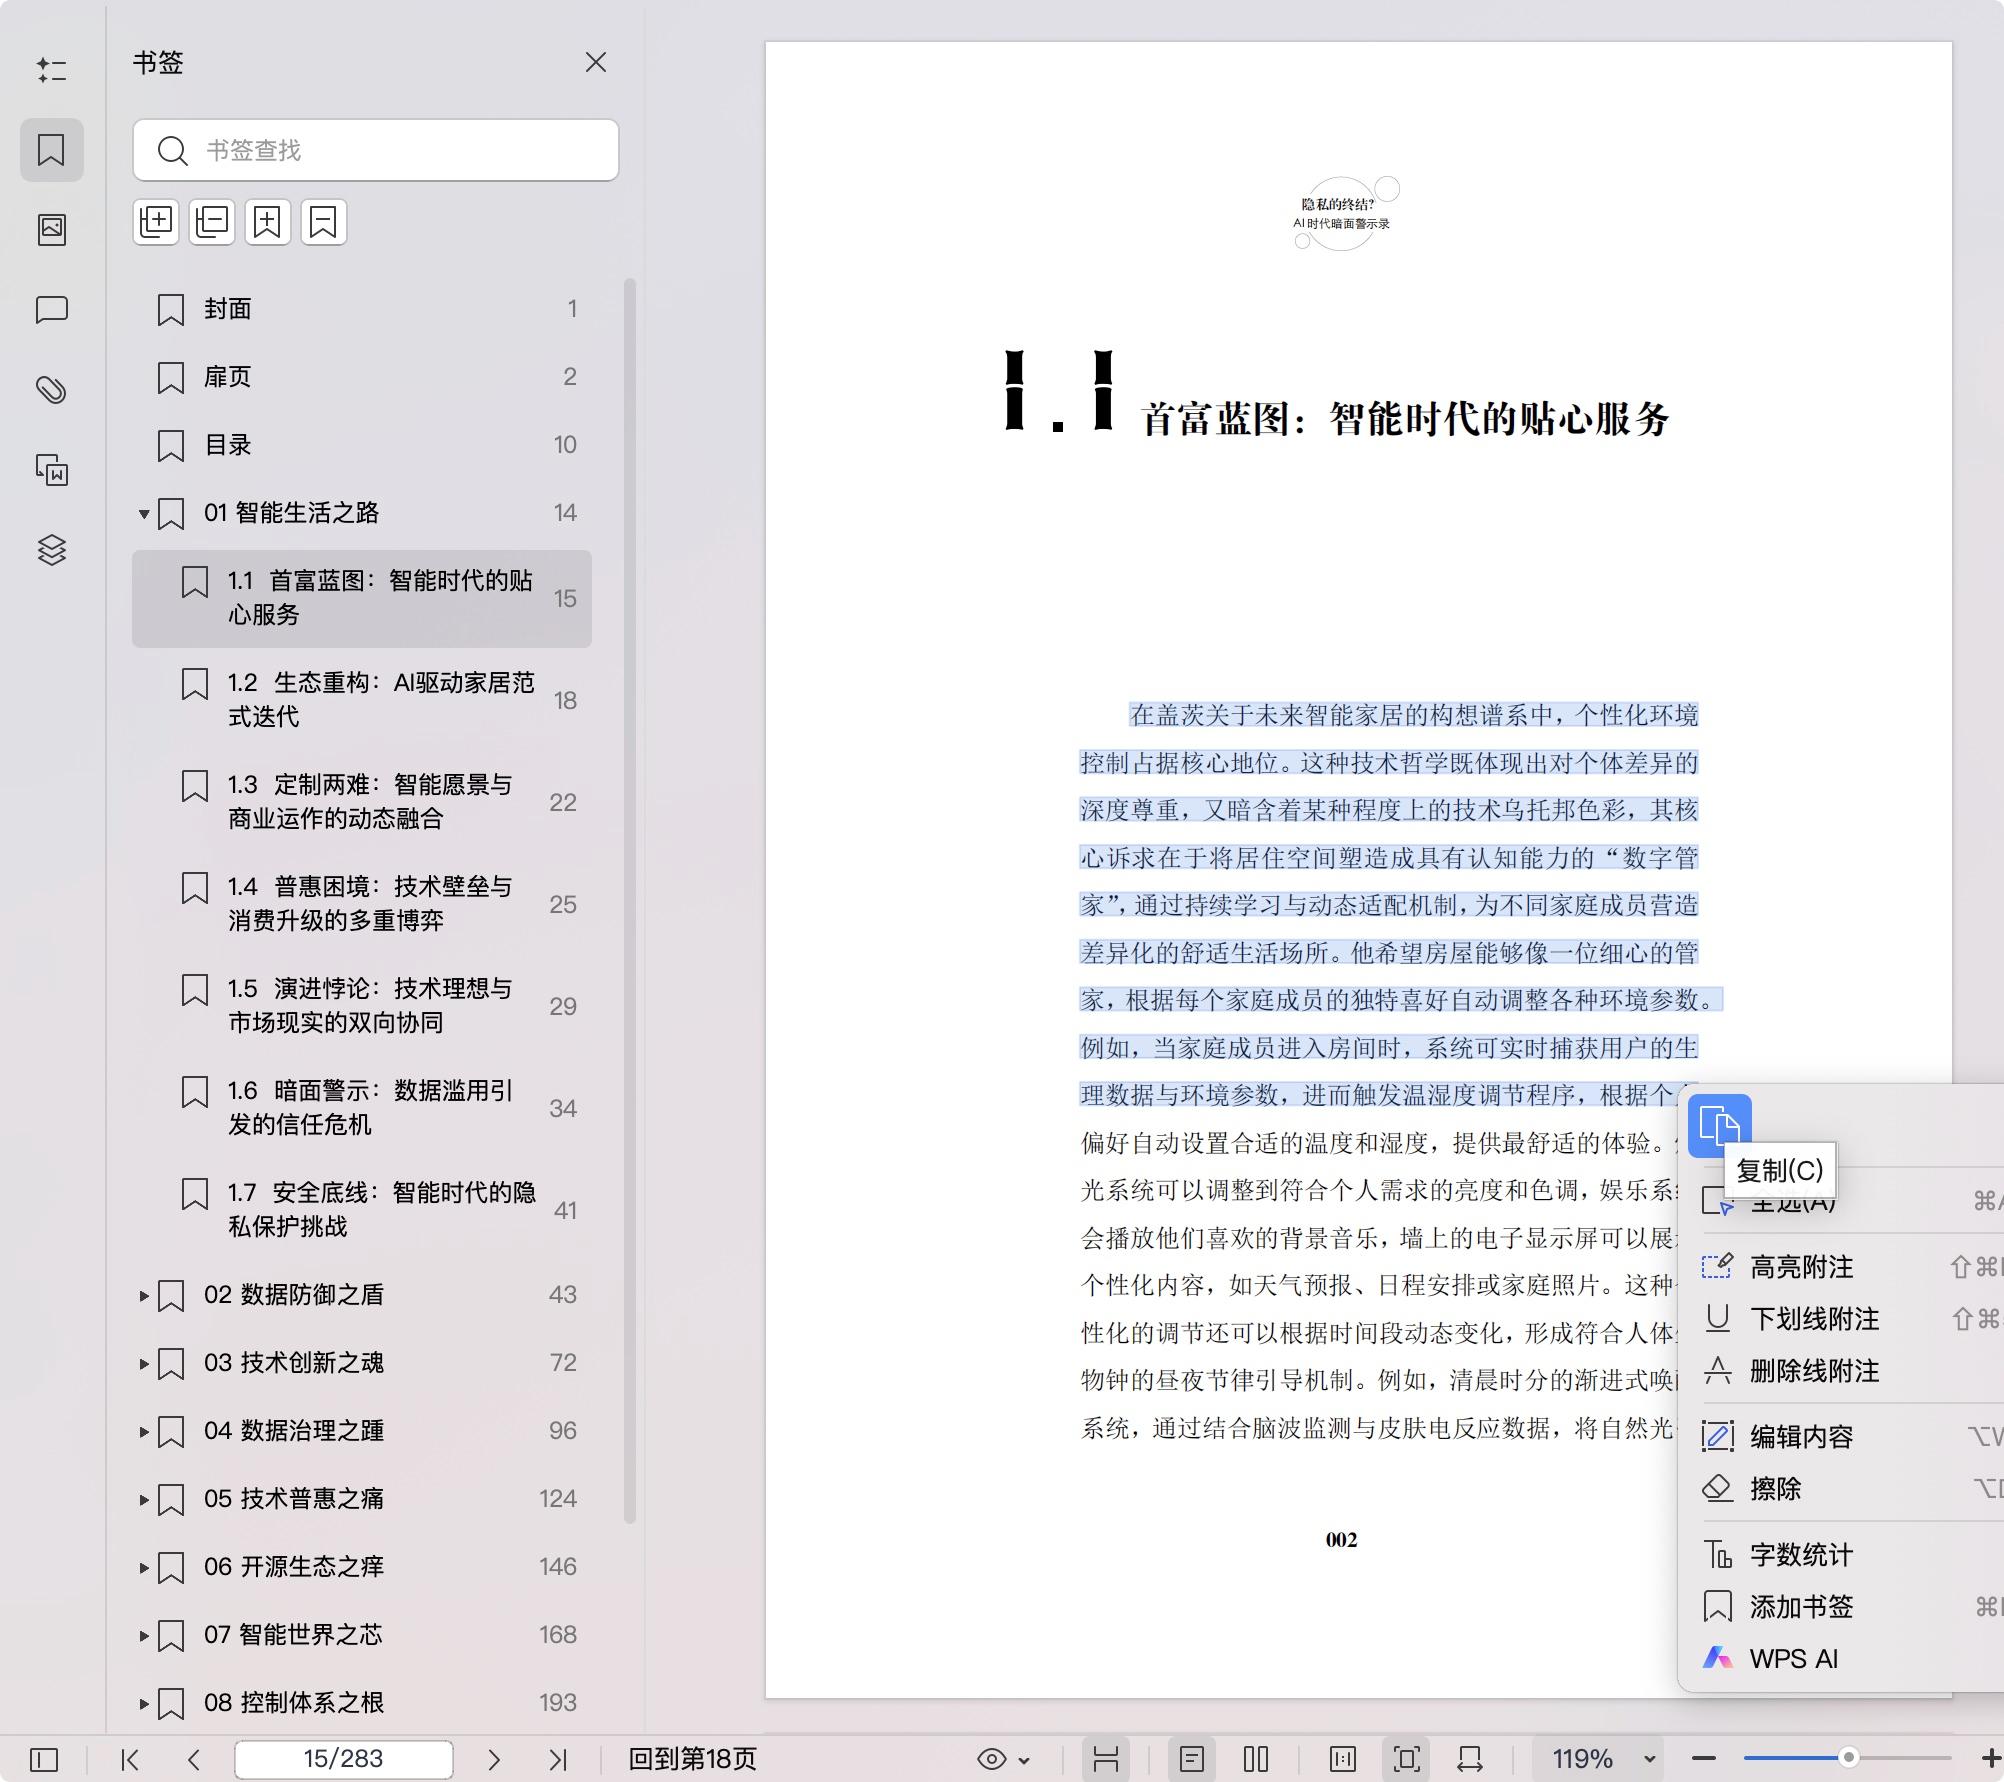2004x1782 pixels.
Task: Select 复制(C) from the context menu
Action: [1780, 1171]
